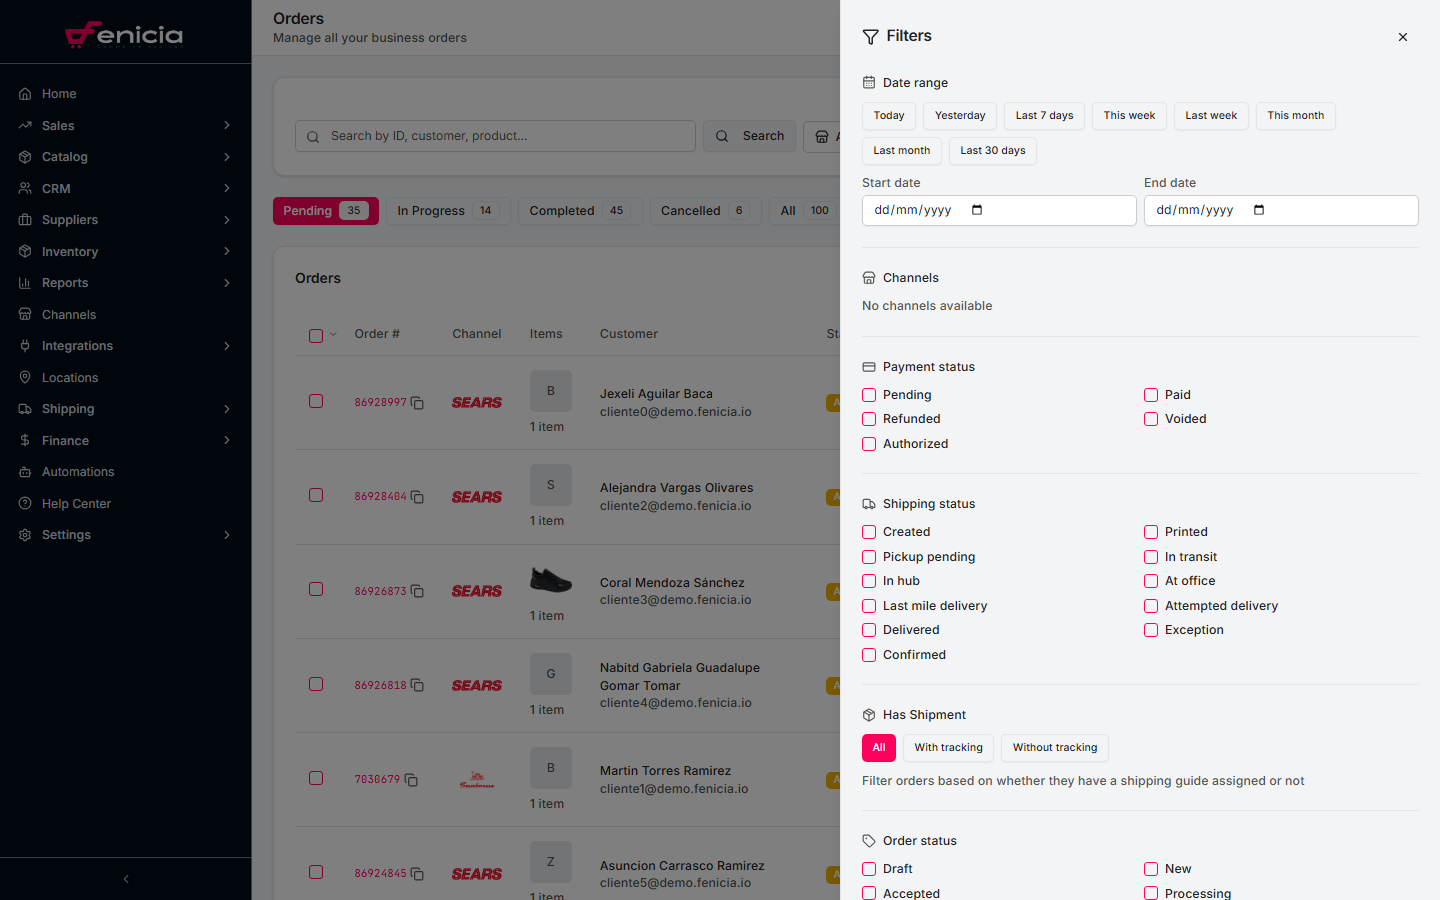Image resolution: width=1440 pixels, height=900 pixels.
Task: Copy order number 86928997 icon
Action: click(x=417, y=403)
